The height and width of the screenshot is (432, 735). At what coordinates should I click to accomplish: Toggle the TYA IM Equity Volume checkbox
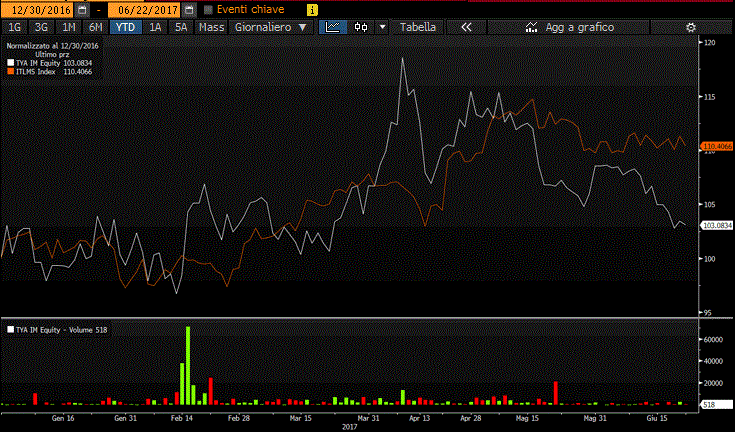(11, 328)
